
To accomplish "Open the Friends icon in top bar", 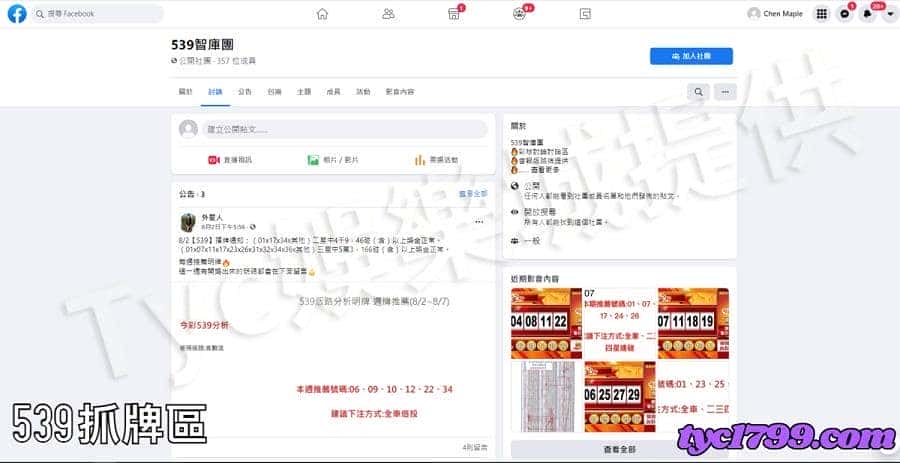I will [389, 14].
